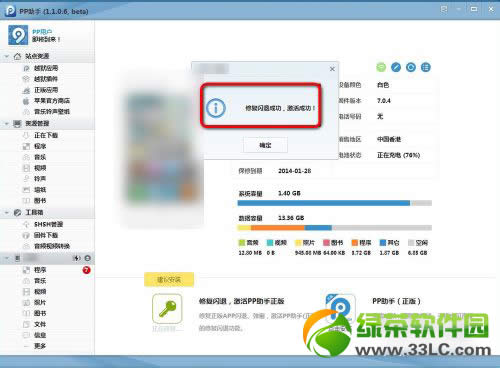This screenshot has height=368, width=500.
Task: Click the blue refresh icon
Action: click(x=411, y=67)
